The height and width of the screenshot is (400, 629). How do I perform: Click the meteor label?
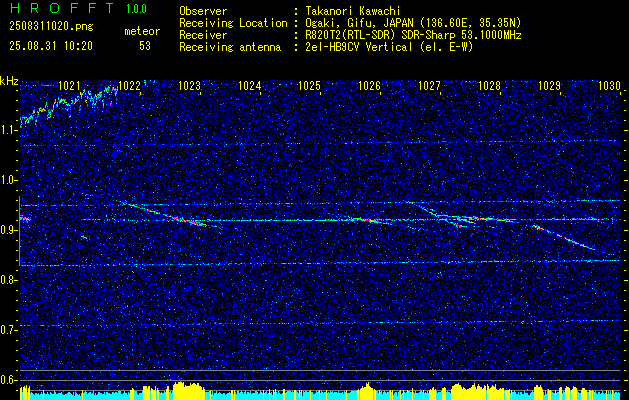[x=142, y=31]
